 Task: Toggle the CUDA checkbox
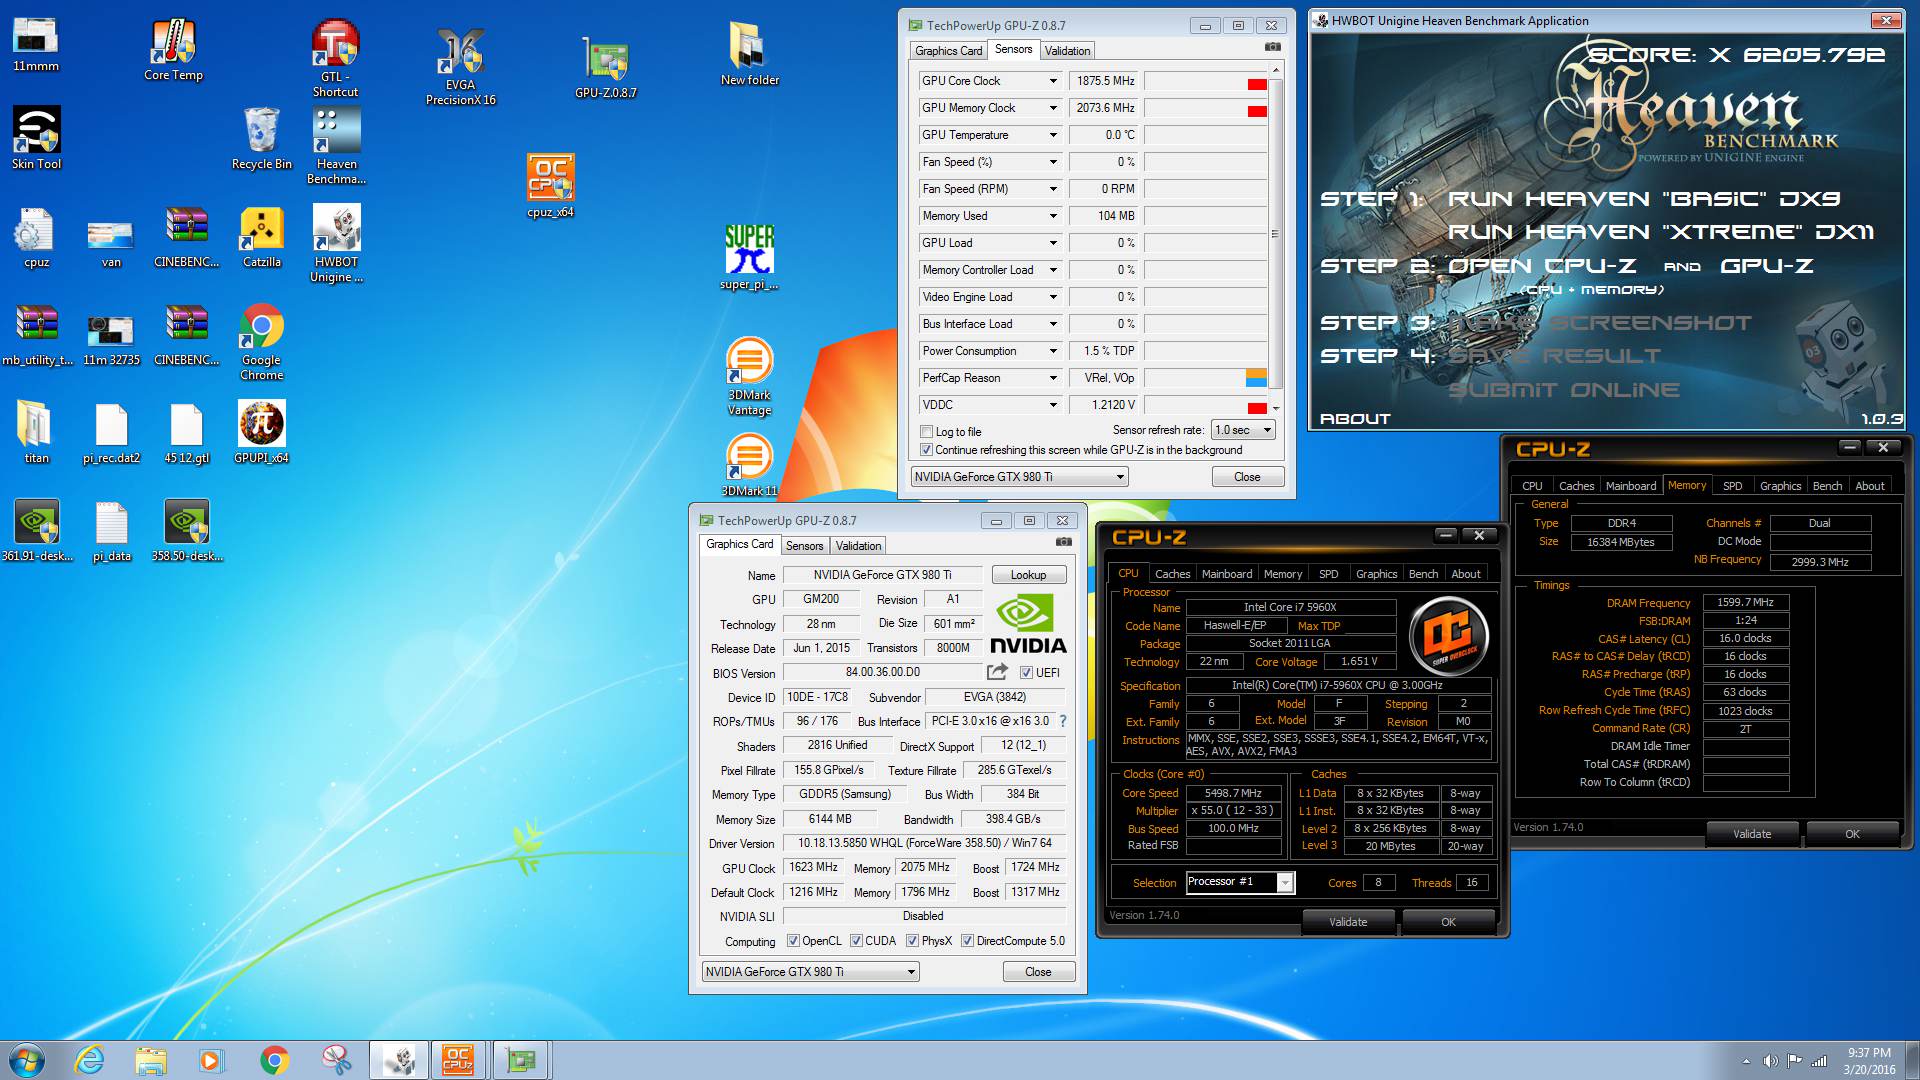[x=856, y=941]
